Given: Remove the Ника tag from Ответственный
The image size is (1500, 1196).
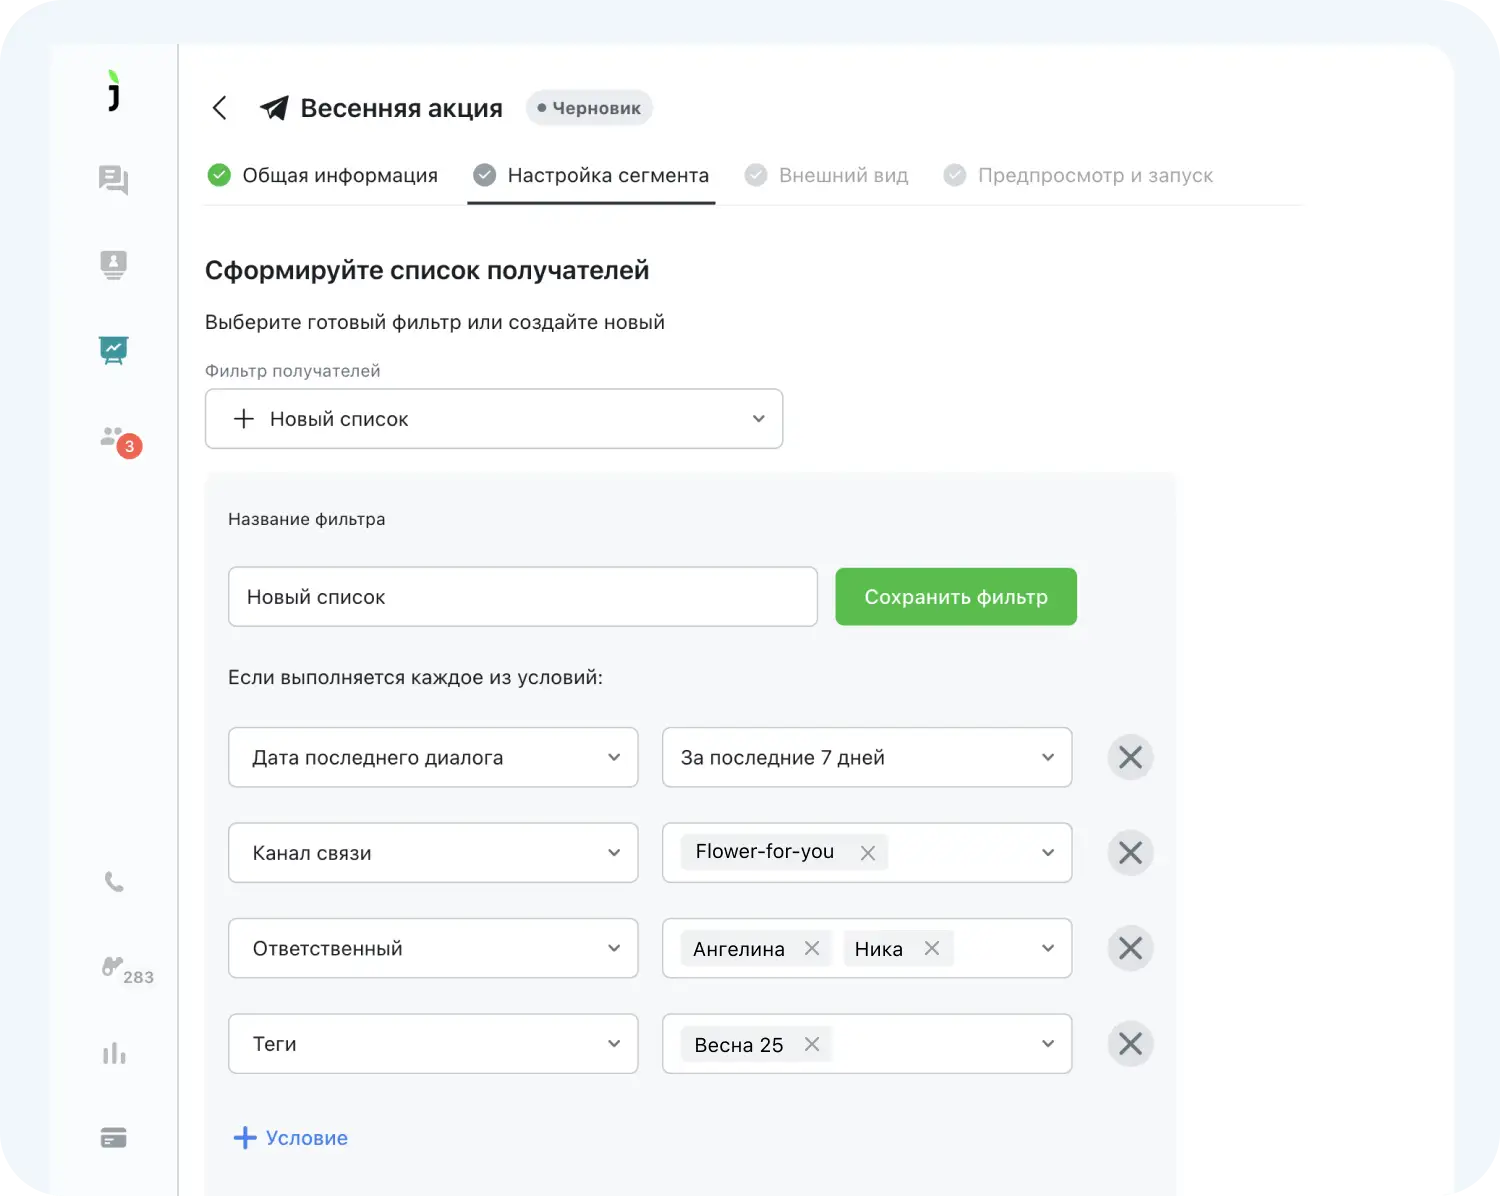Looking at the screenshot, I should (931, 948).
